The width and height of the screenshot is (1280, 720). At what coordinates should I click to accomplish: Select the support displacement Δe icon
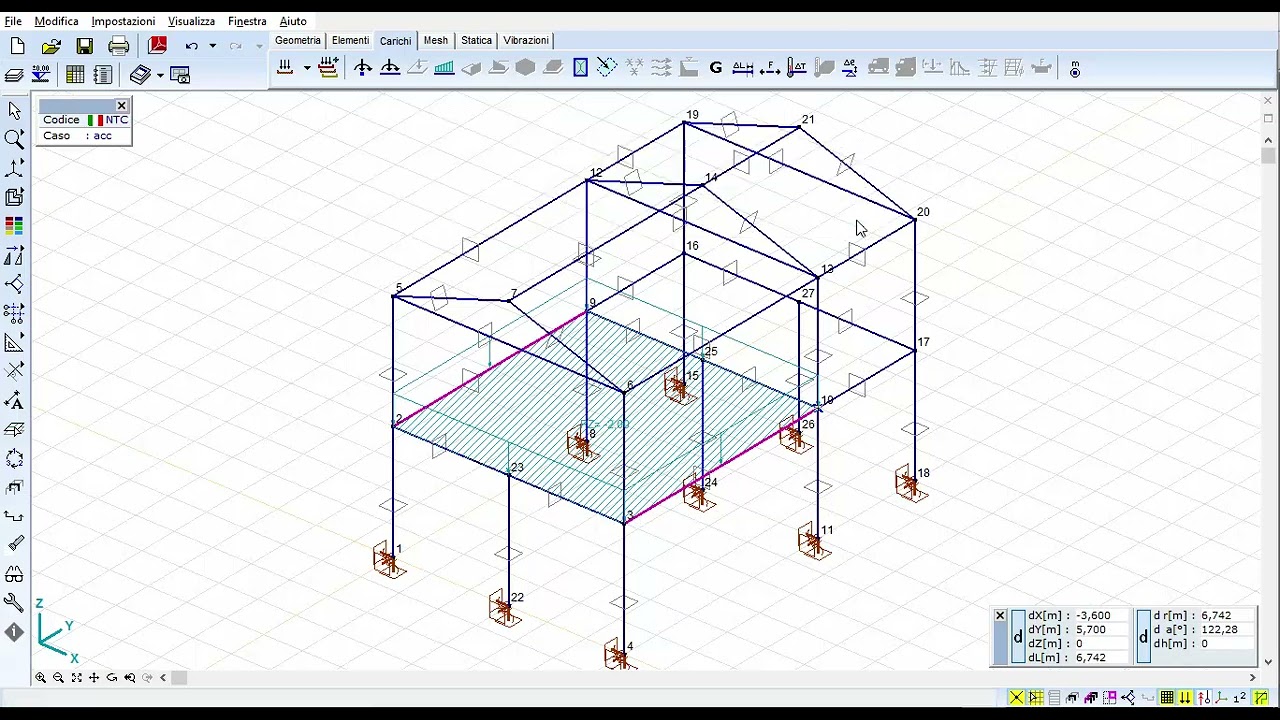coord(849,68)
